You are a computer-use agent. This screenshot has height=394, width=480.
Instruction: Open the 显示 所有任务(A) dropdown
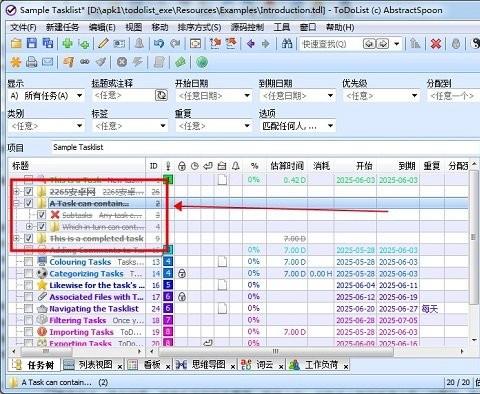coord(46,96)
